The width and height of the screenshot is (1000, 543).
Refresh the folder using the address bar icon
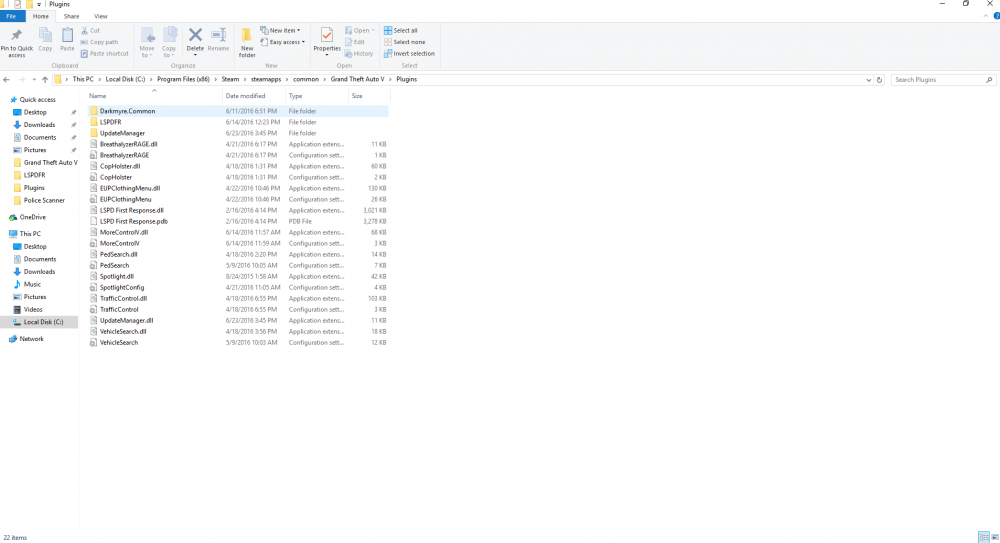click(x=879, y=80)
